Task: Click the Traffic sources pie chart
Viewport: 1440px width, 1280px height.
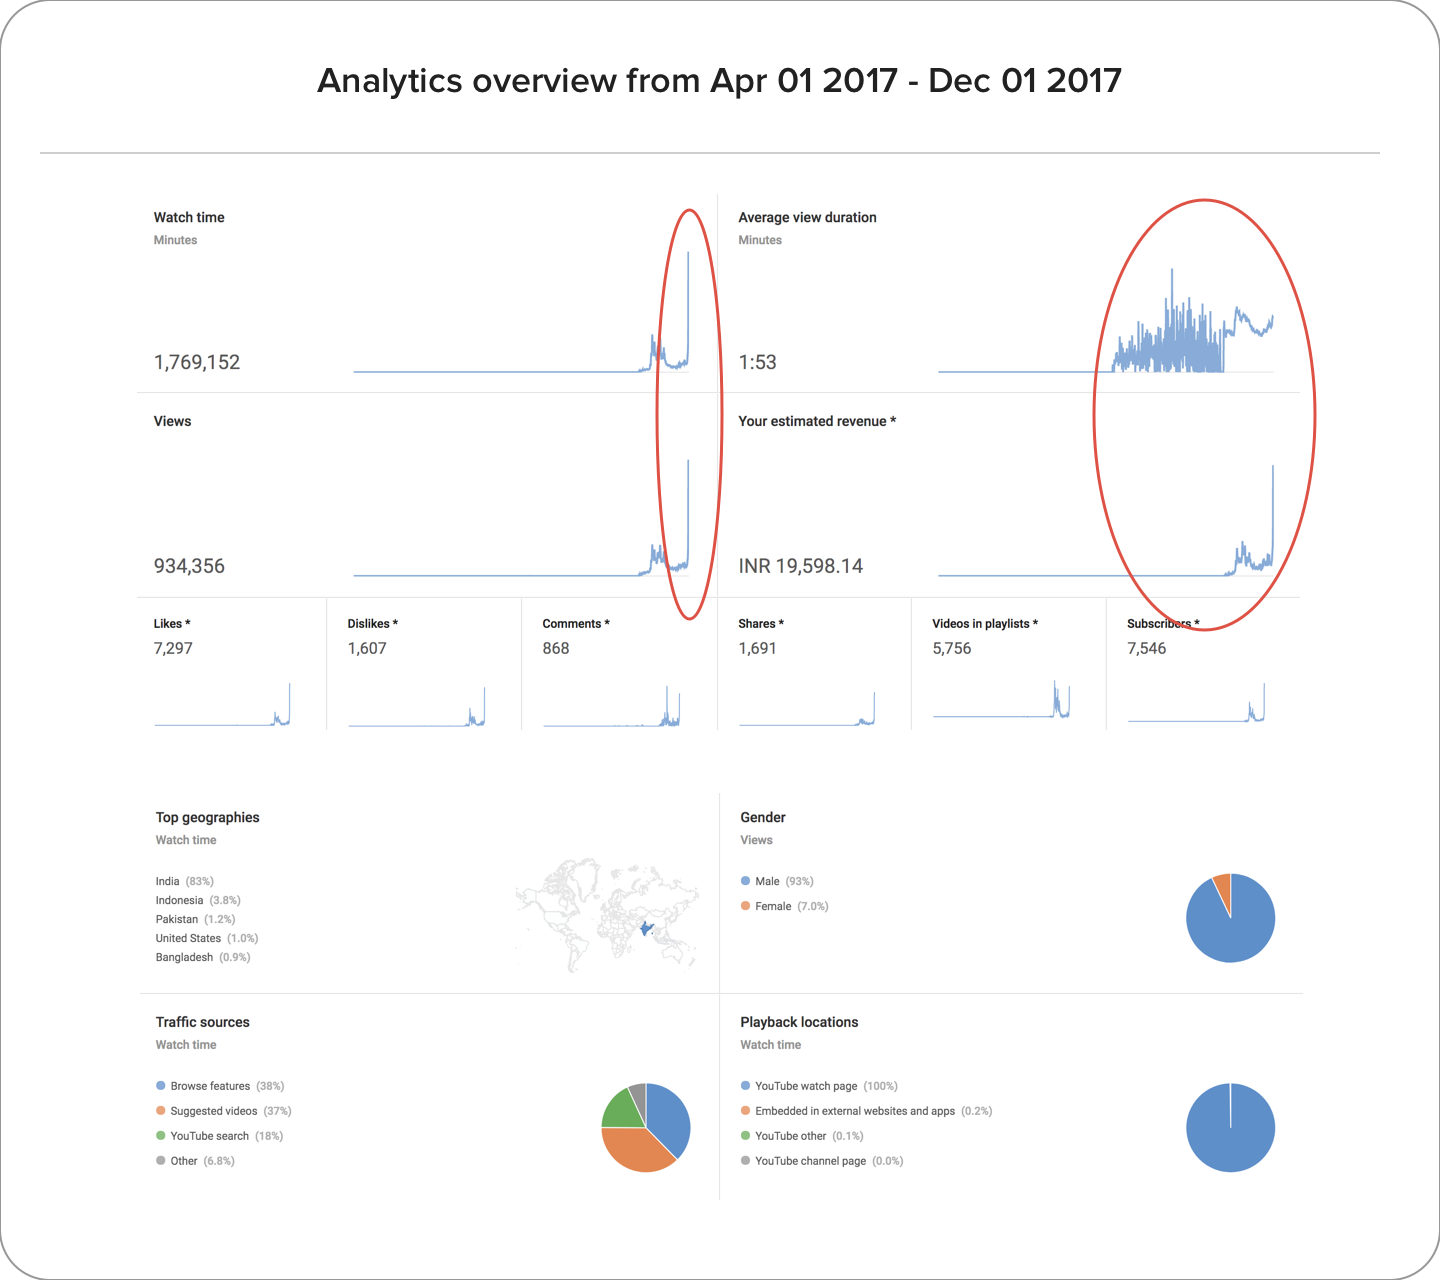Action: click(646, 1127)
